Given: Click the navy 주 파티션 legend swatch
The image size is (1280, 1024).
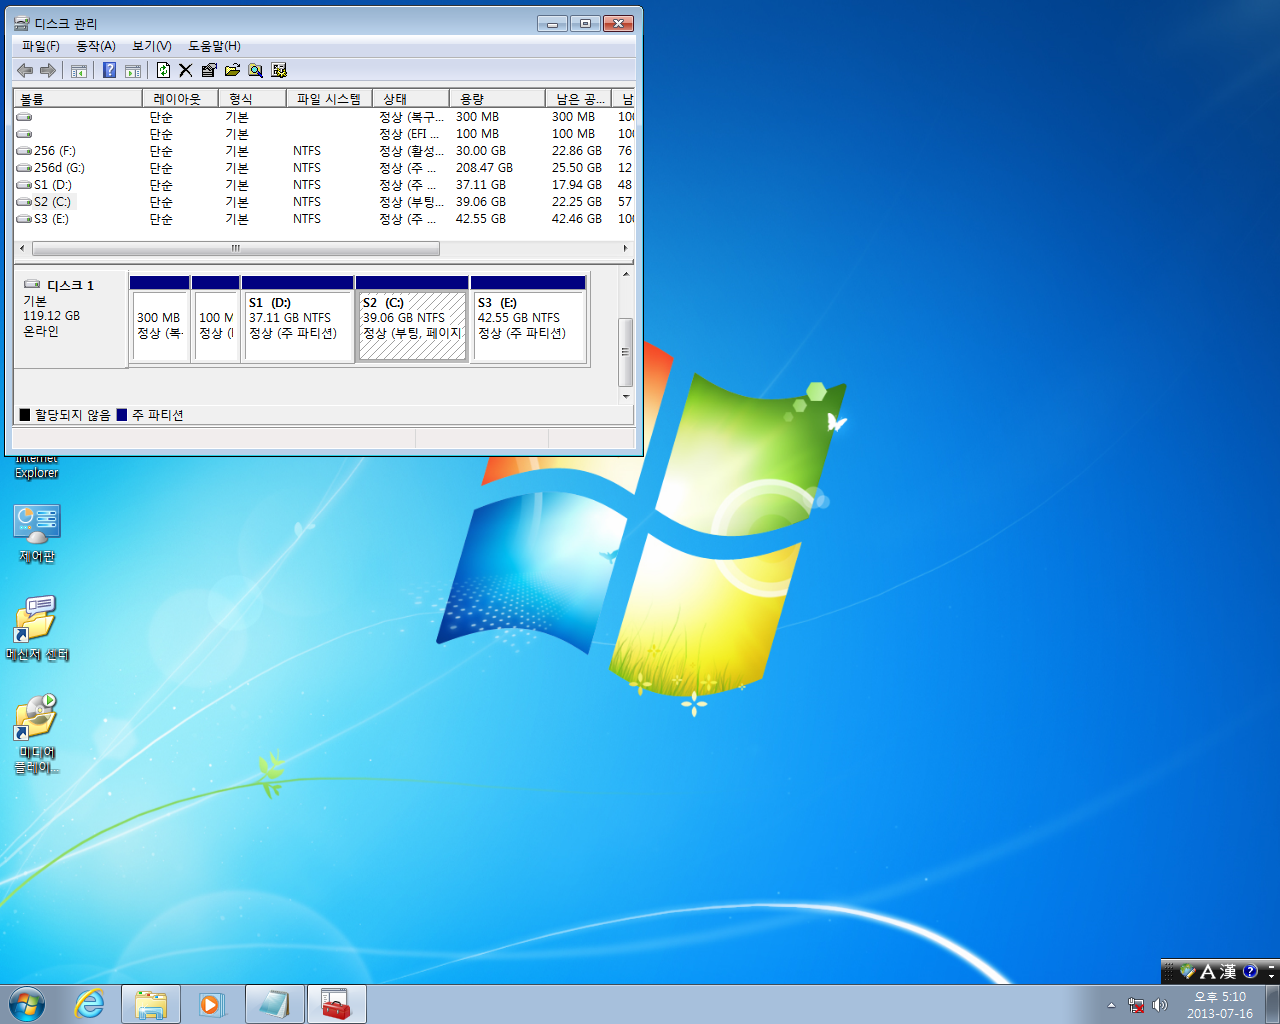Looking at the screenshot, I should (122, 415).
